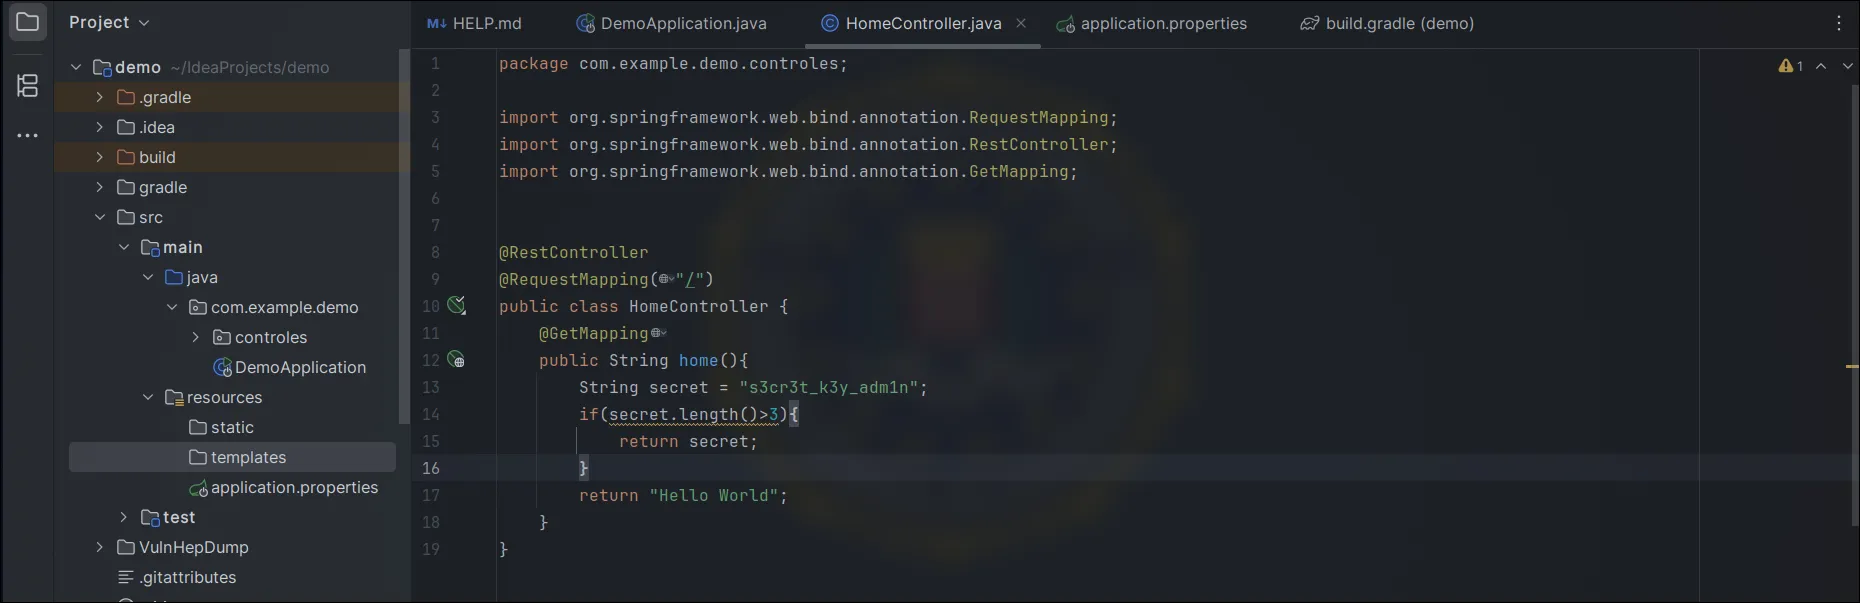Click the warning indicator in editor corner
Viewport: 1860px width, 603px height.
point(1790,66)
